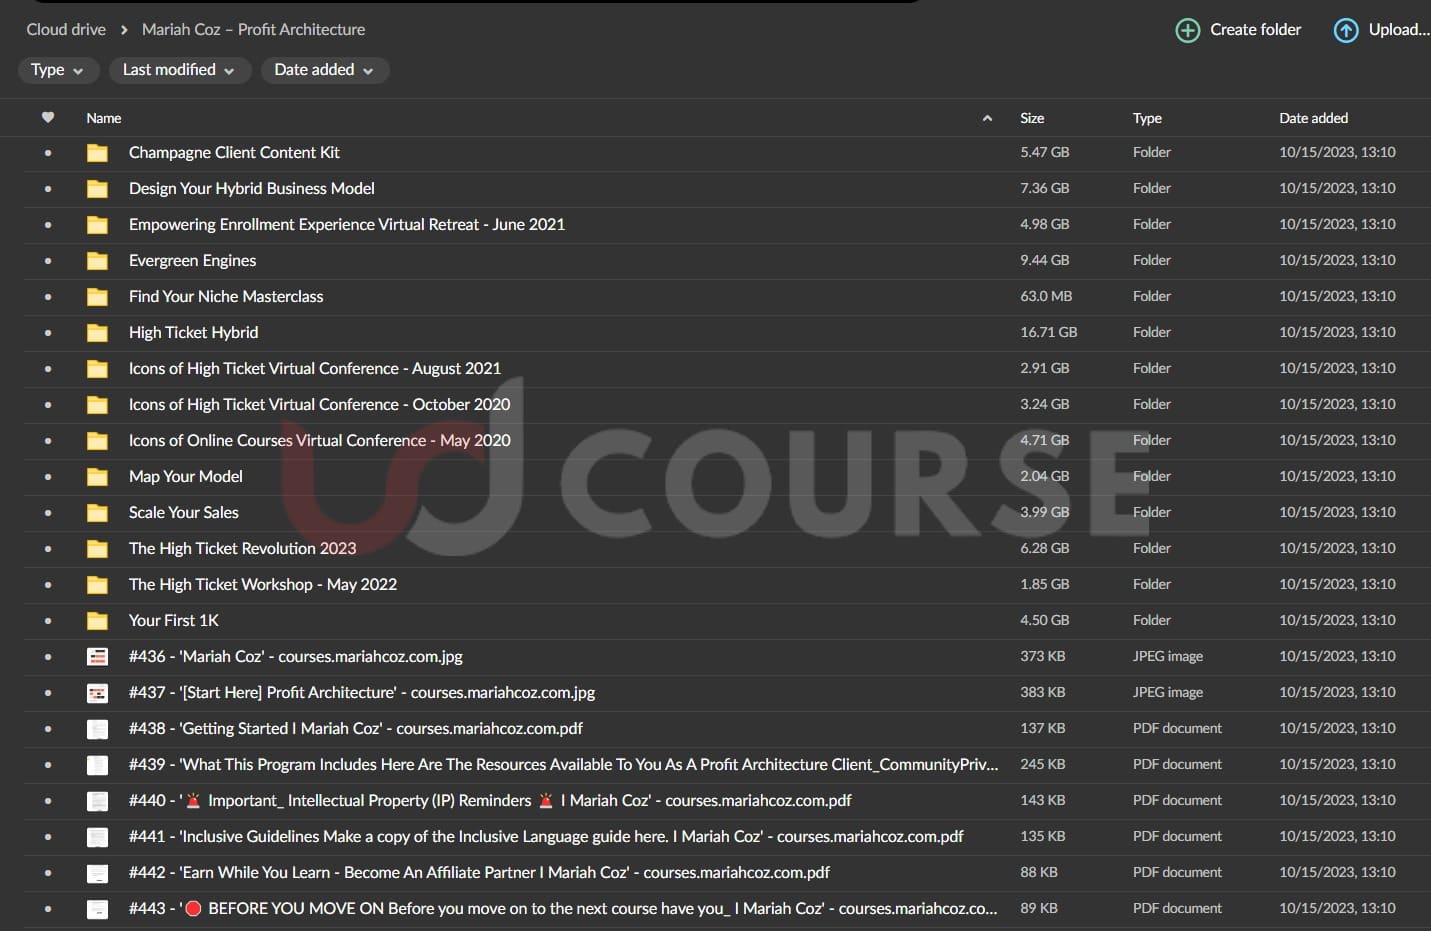1431x931 pixels.
Task: Click the Name column sort arrow
Action: [987, 118]
